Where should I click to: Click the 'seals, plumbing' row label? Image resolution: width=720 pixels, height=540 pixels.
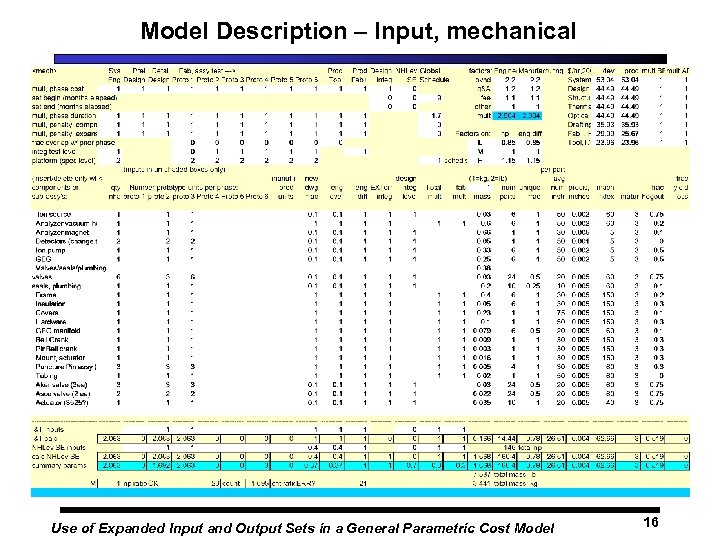(56, 286)
